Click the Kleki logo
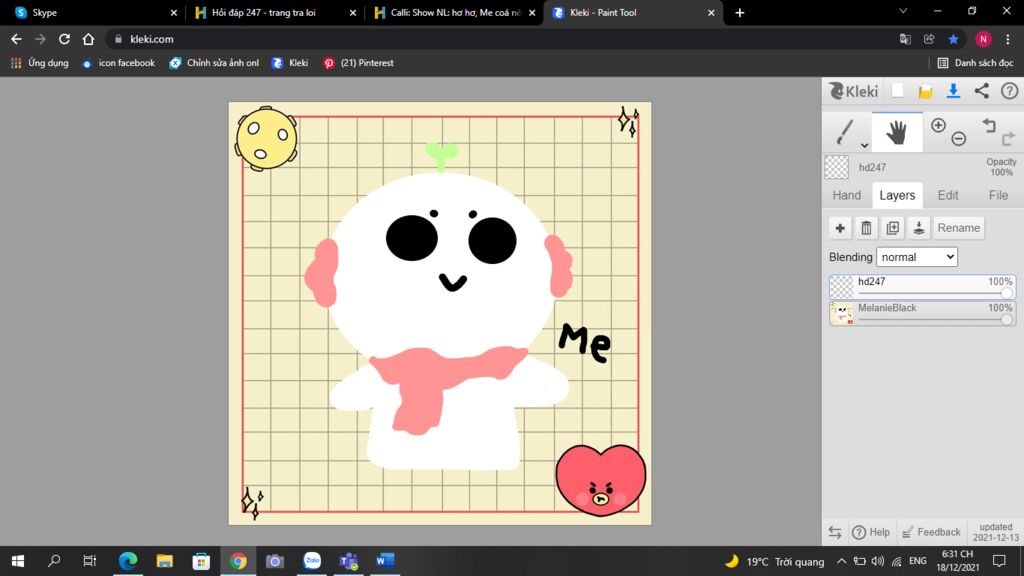 coord(854,91)
